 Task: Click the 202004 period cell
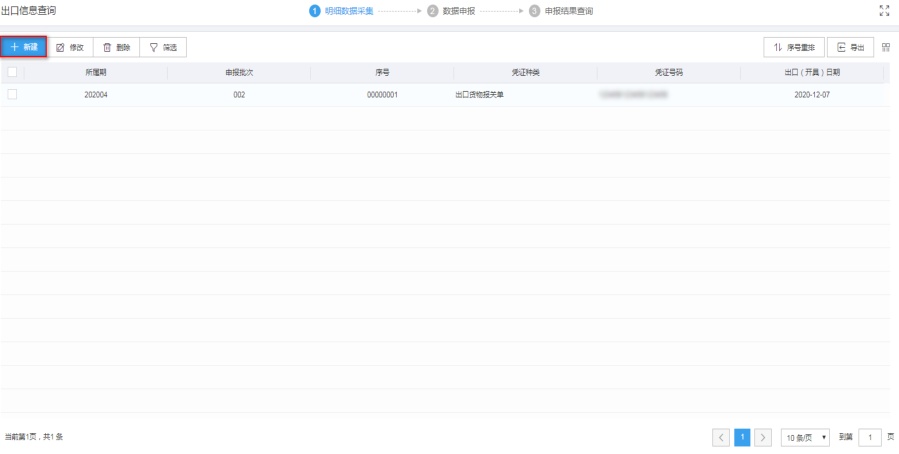pyautogui.click(x=96, y=95)
